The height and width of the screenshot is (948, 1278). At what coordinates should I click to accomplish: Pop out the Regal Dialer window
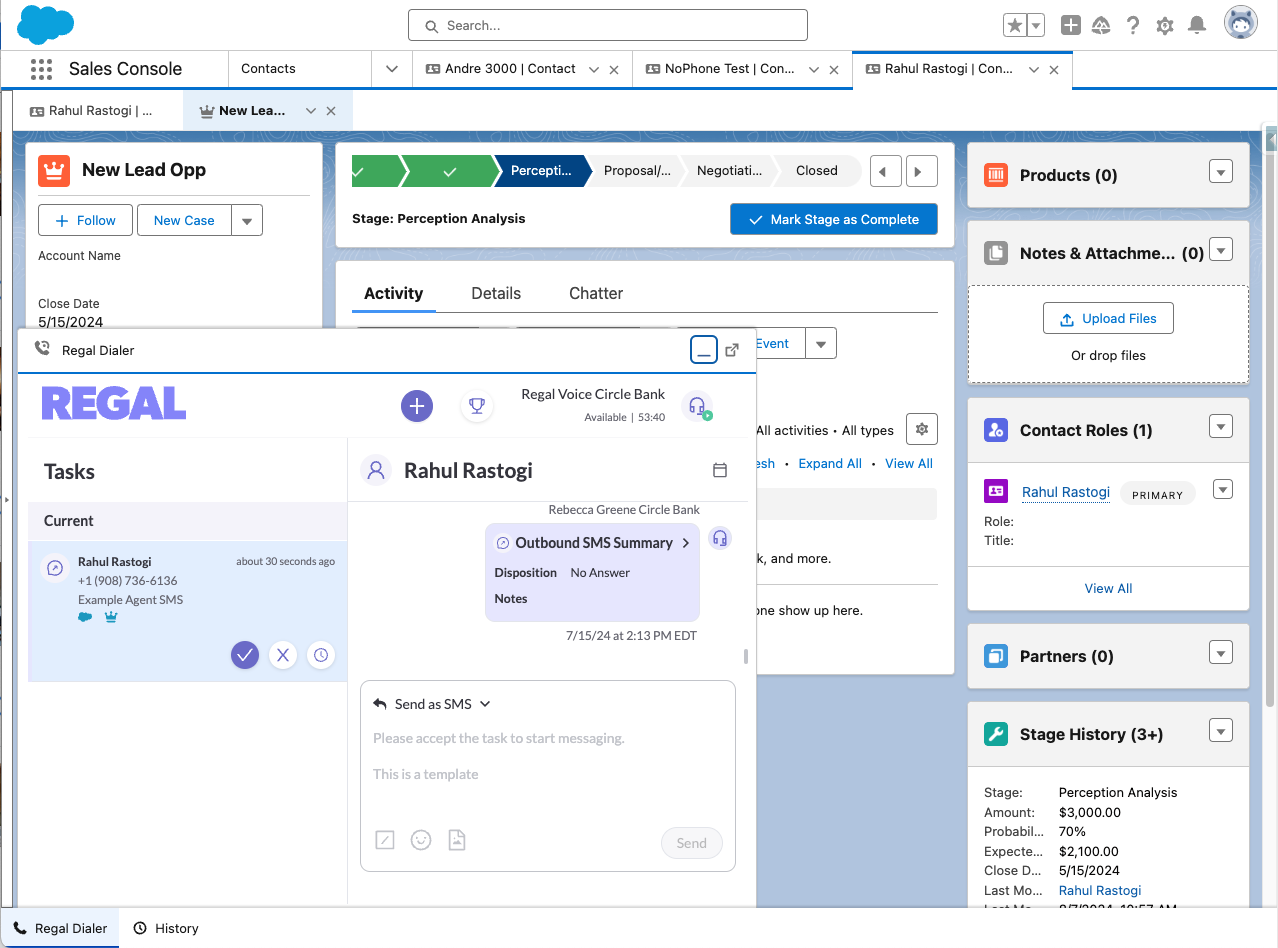[x=732, y=350]
